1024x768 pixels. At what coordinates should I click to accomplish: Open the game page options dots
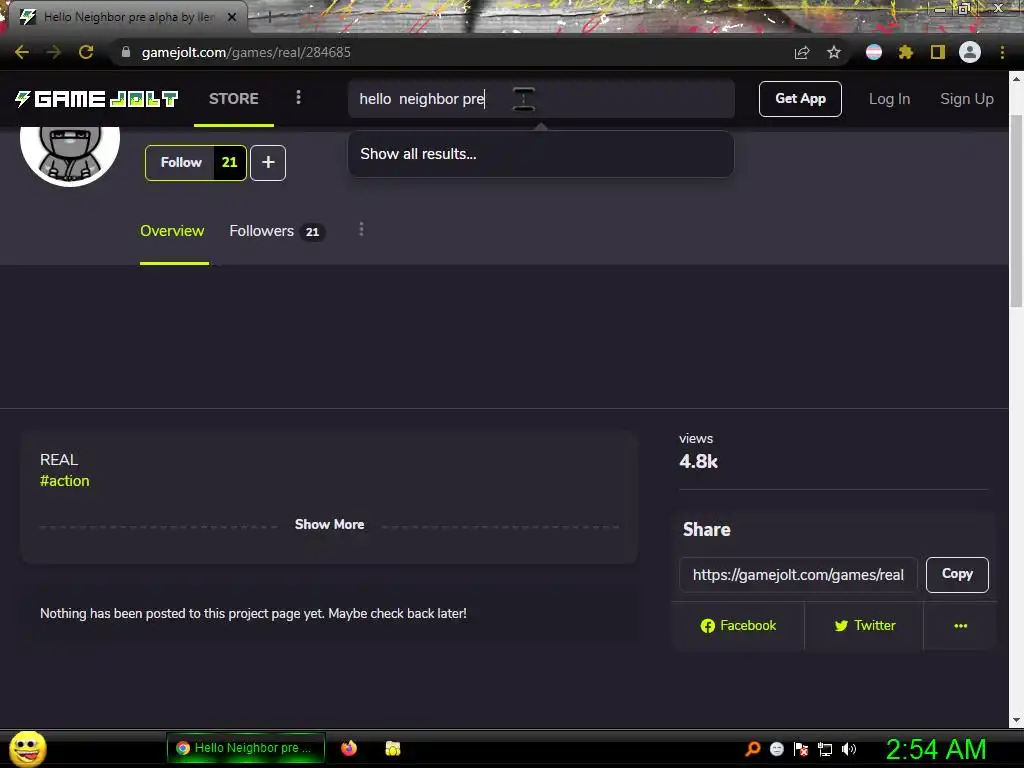point(361,229)
